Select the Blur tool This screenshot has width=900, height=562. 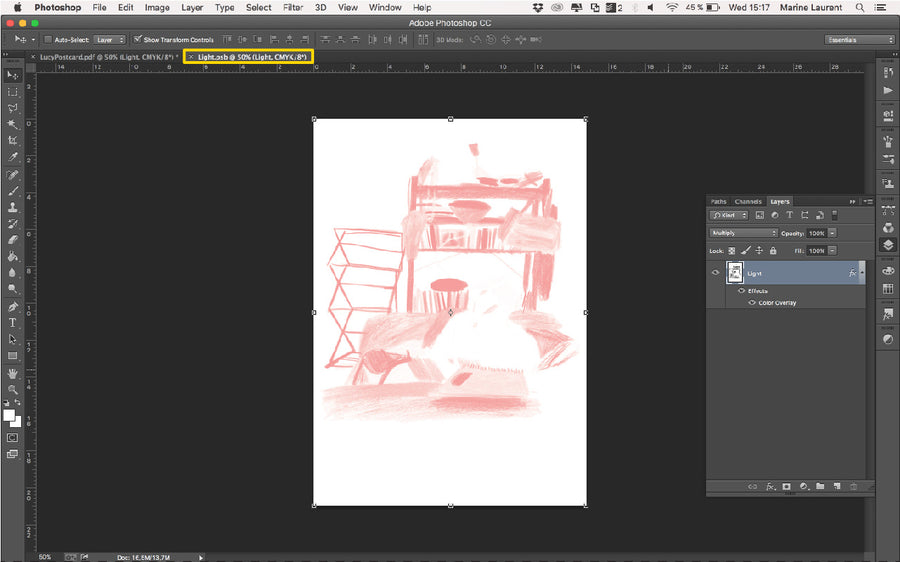coord(12,272)
